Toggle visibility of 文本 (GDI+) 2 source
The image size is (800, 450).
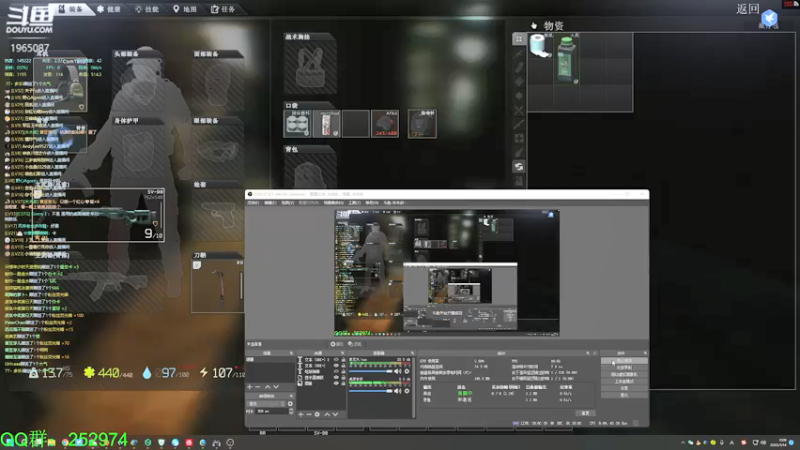point(336,360)
